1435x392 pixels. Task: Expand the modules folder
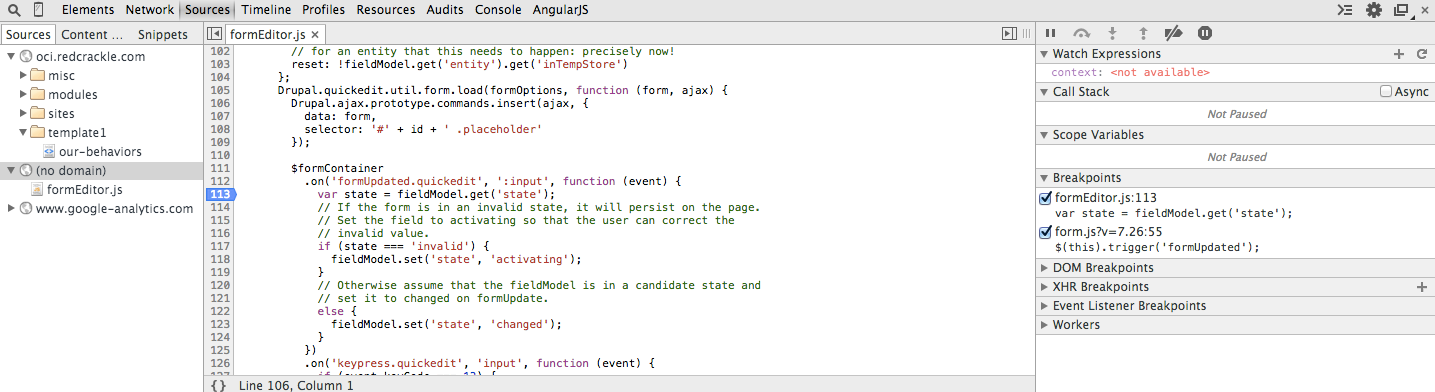(x=24, y=95)
